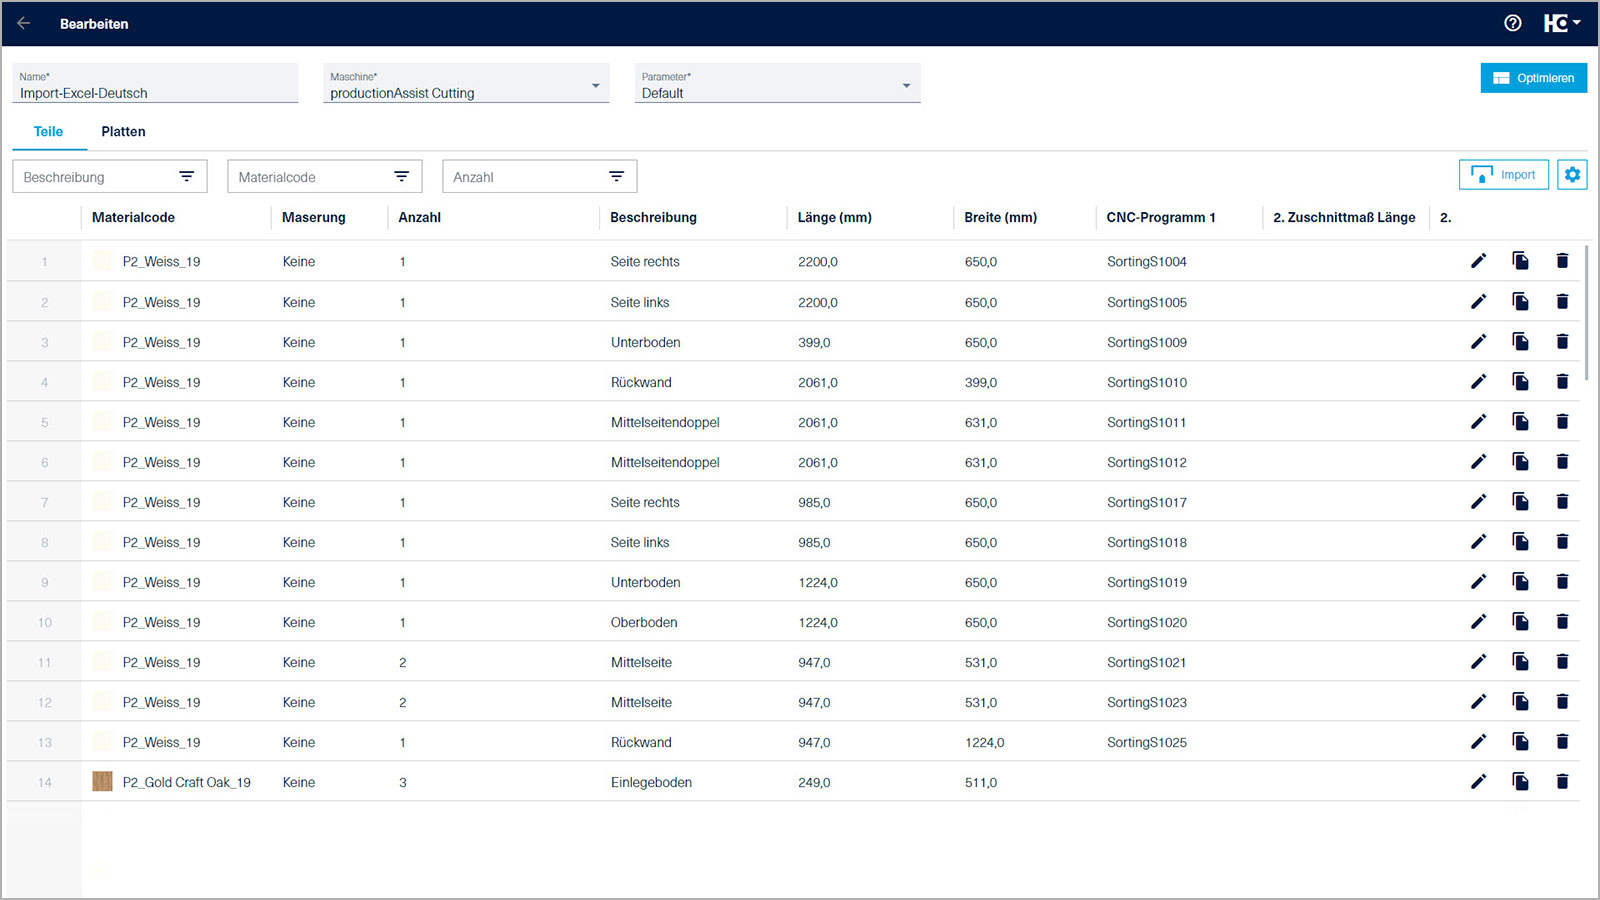
Task: Delete the Einlegeboden row
Action: [x=1562, y=782]
